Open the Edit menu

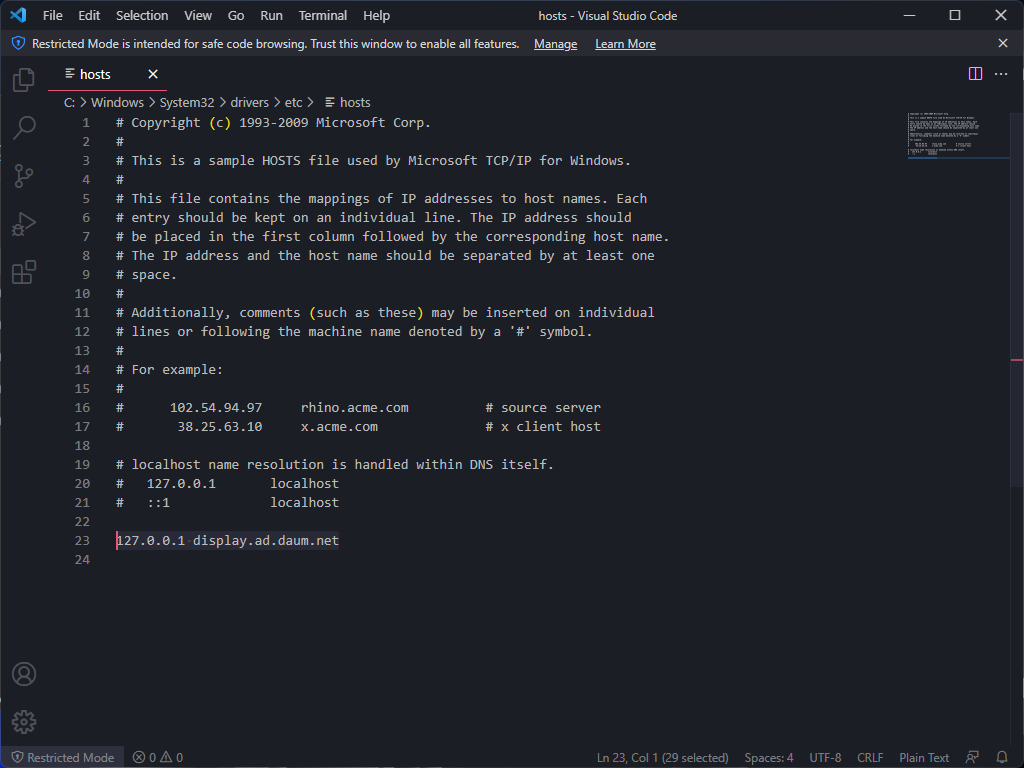(x=89, y=15)
